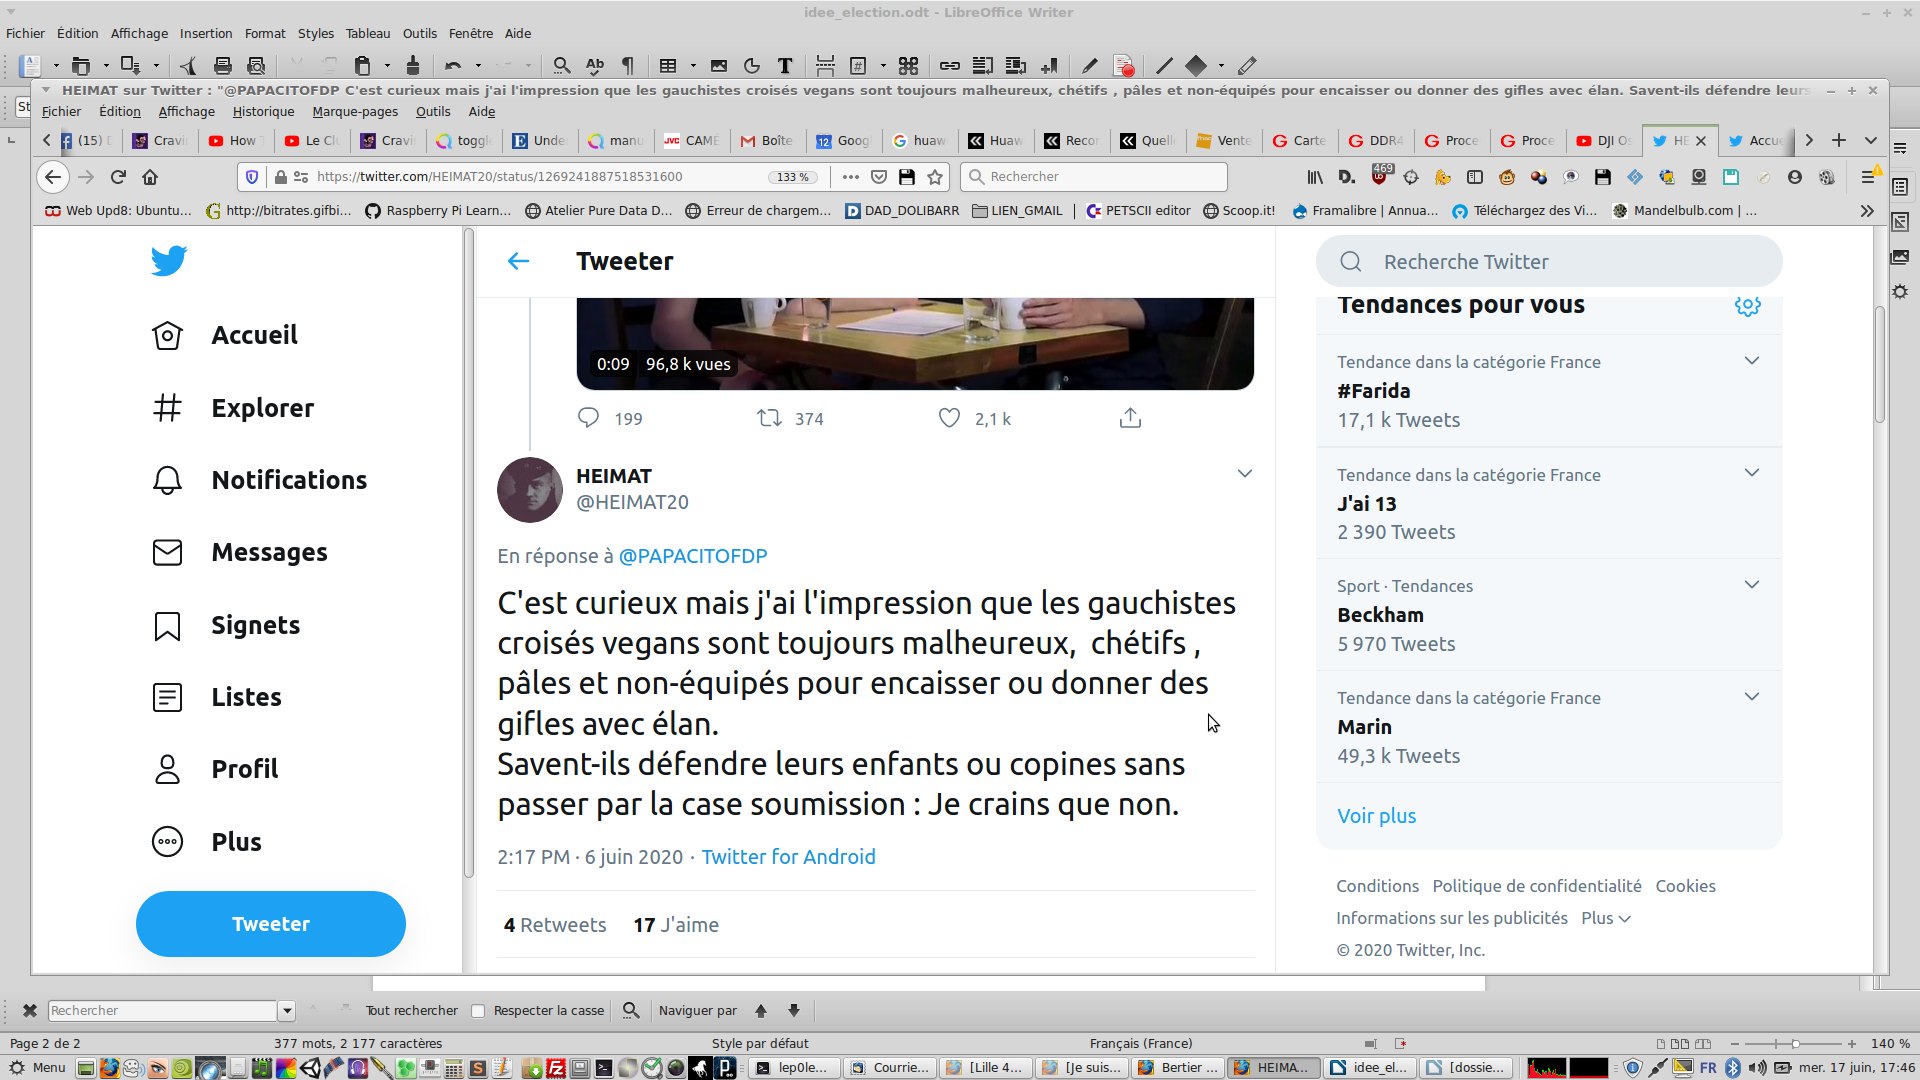Open the Plus dropdown in footer links
This screenshot has width=1920, height=1080.
click(x=1605, y=918)
